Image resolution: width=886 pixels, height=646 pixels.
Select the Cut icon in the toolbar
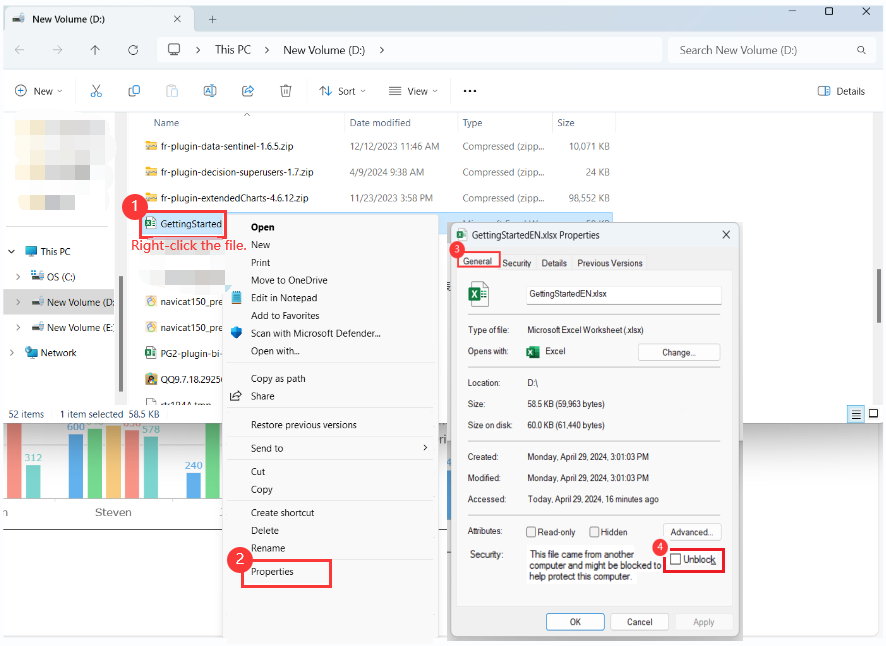pos(96,90)
